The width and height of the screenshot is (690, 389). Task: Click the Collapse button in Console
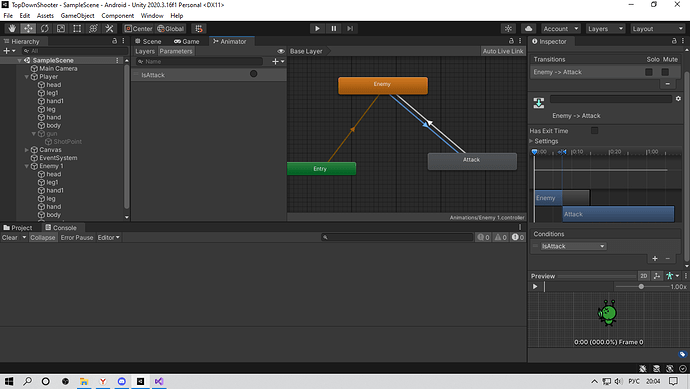(43, 237)
